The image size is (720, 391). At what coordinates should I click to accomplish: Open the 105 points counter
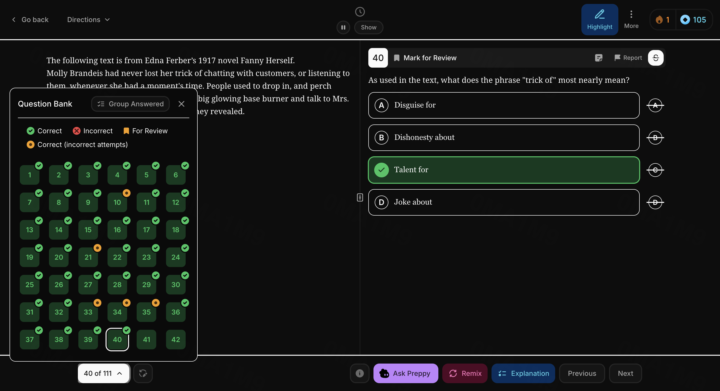(x=693, y=20)
